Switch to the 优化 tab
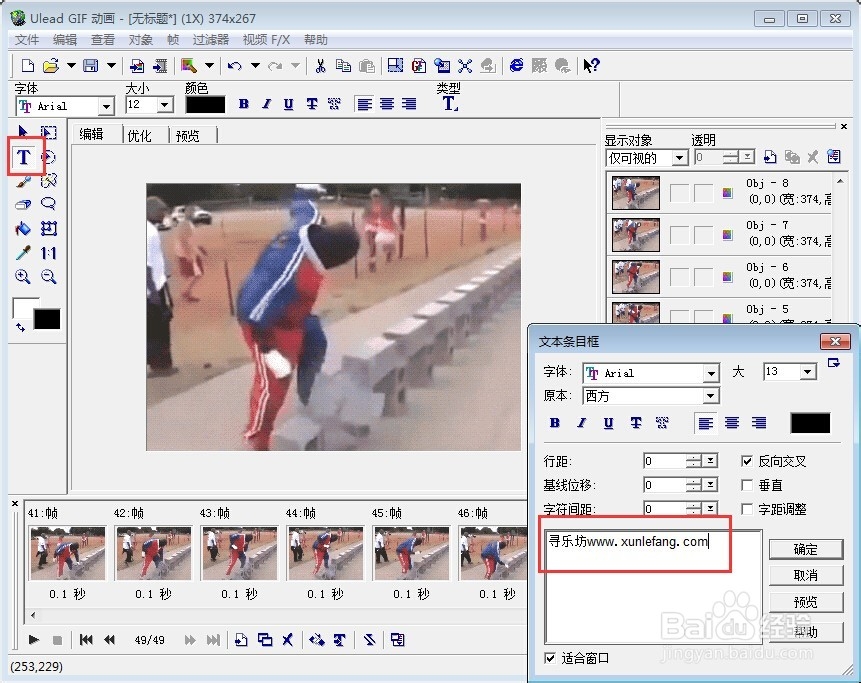Screen dimensions: 861x683 tap(139, 136)
